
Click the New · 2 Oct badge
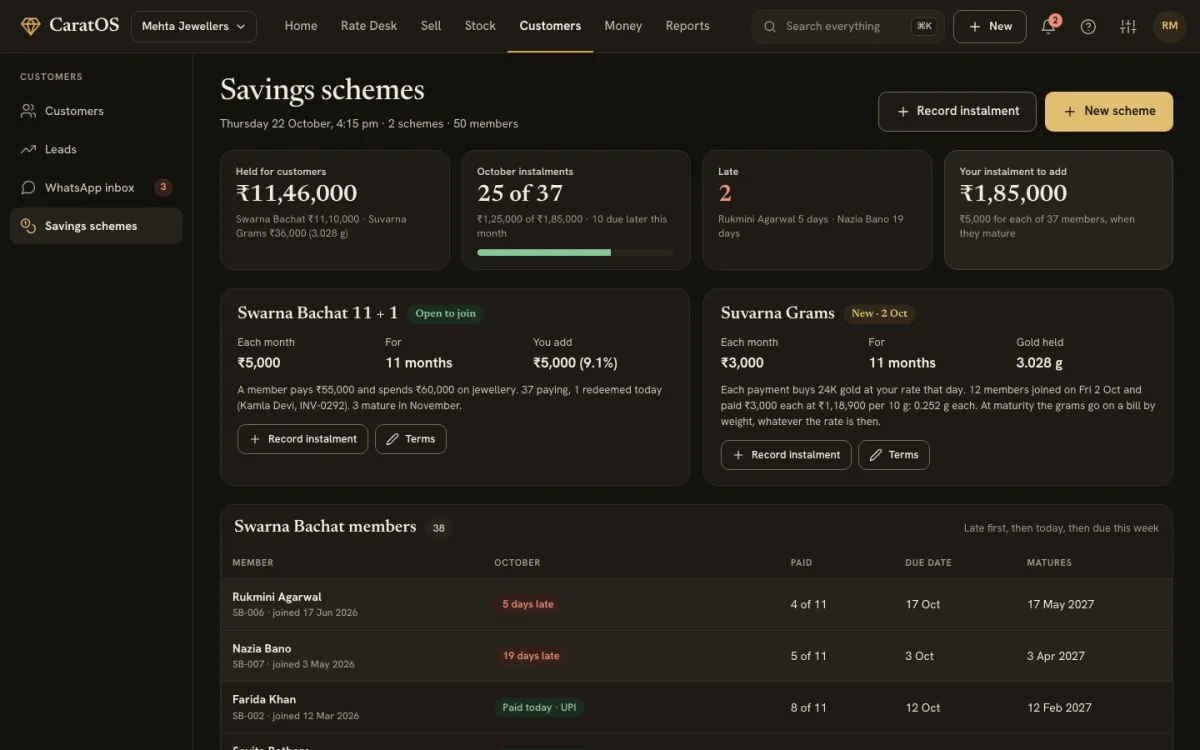click(880, 313)
